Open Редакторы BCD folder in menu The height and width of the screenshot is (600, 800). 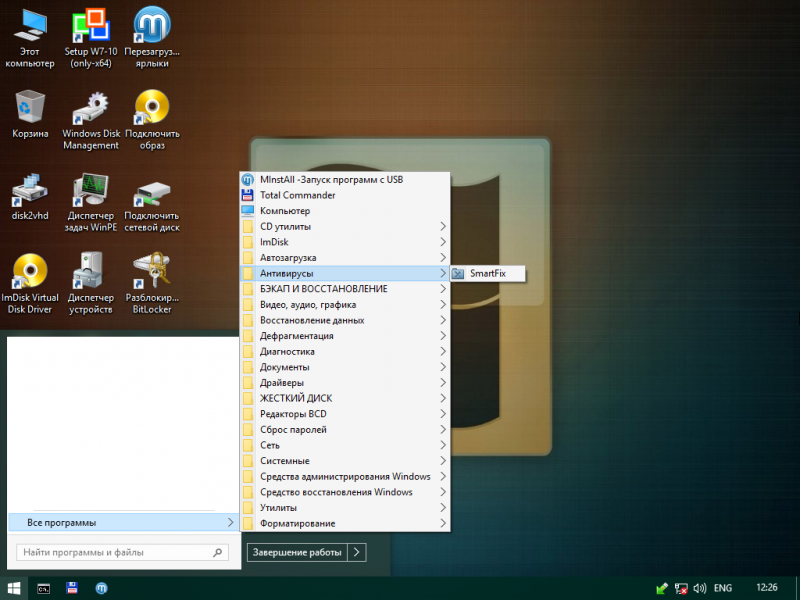pos(345,414)
